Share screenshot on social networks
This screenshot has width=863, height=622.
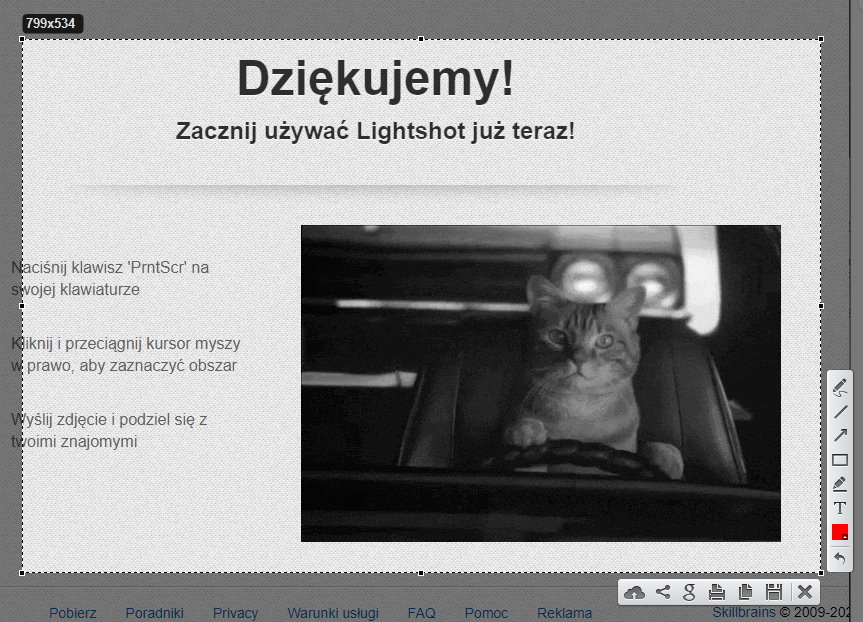(x=662, y=592)
